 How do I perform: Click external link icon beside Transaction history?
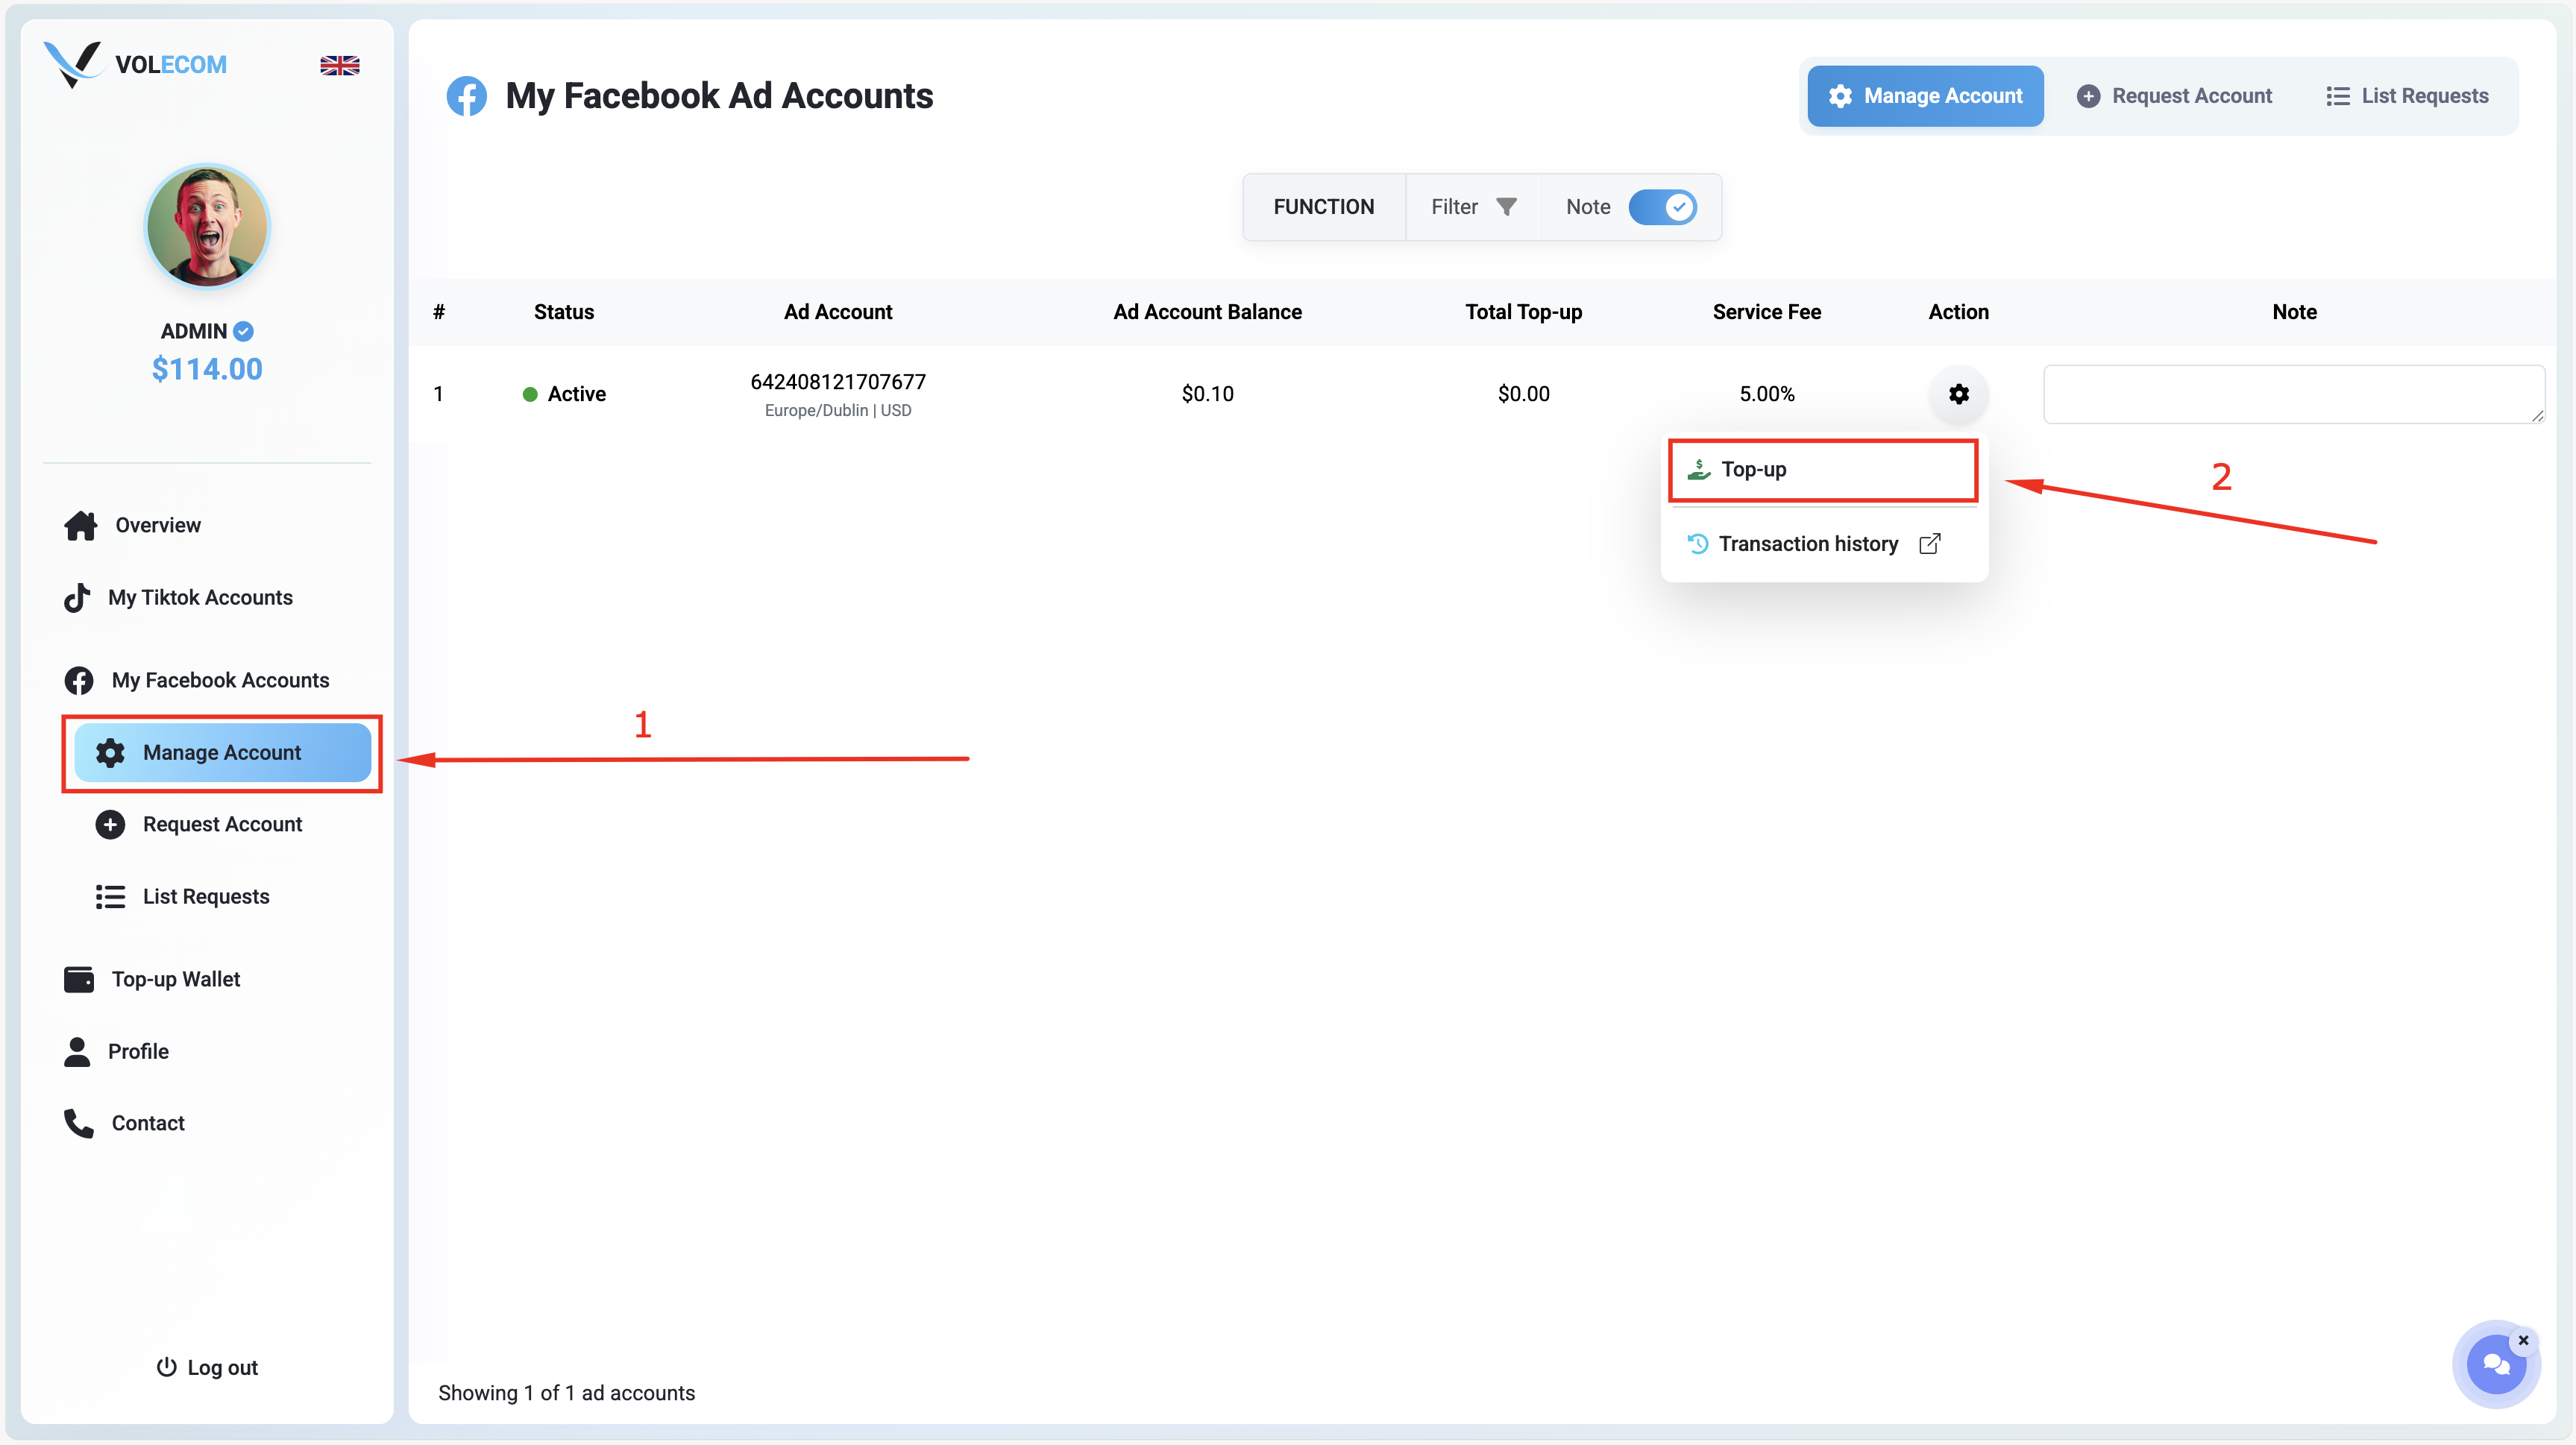(1930, 544)
